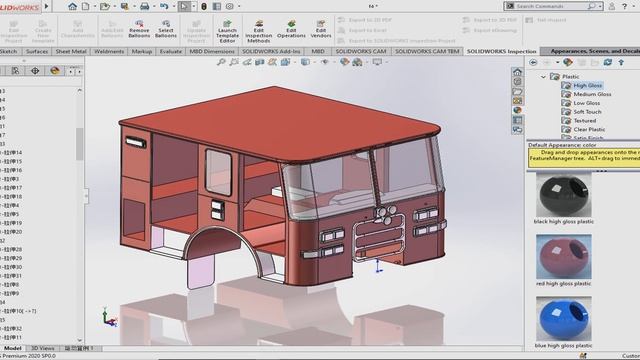Image resolution: width=640 pixels, height=360 pixels.
Task: Open the Options gear dropdown arrow
Action: [239, 6]
